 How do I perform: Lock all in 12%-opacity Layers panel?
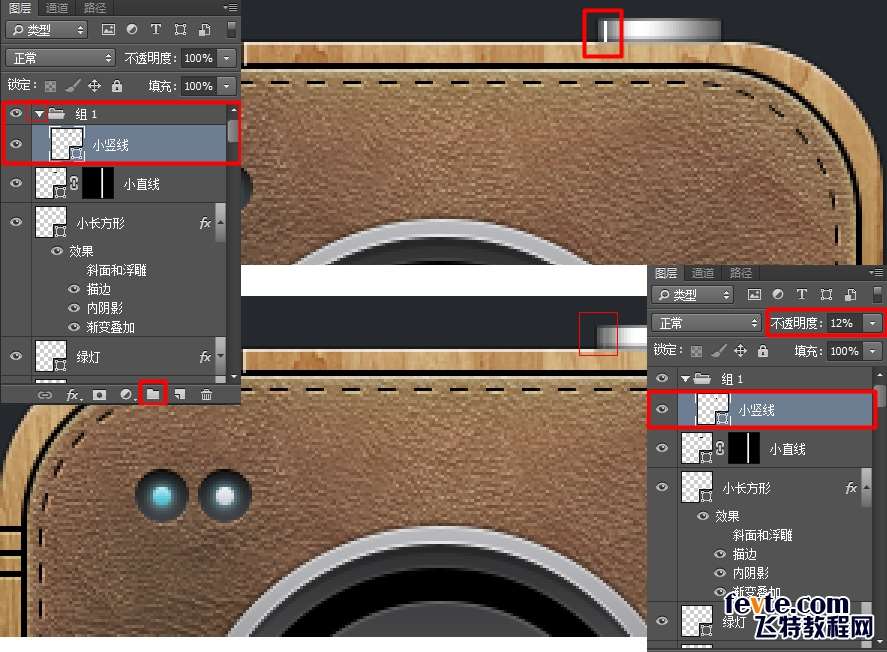click(x=763, y=351)
